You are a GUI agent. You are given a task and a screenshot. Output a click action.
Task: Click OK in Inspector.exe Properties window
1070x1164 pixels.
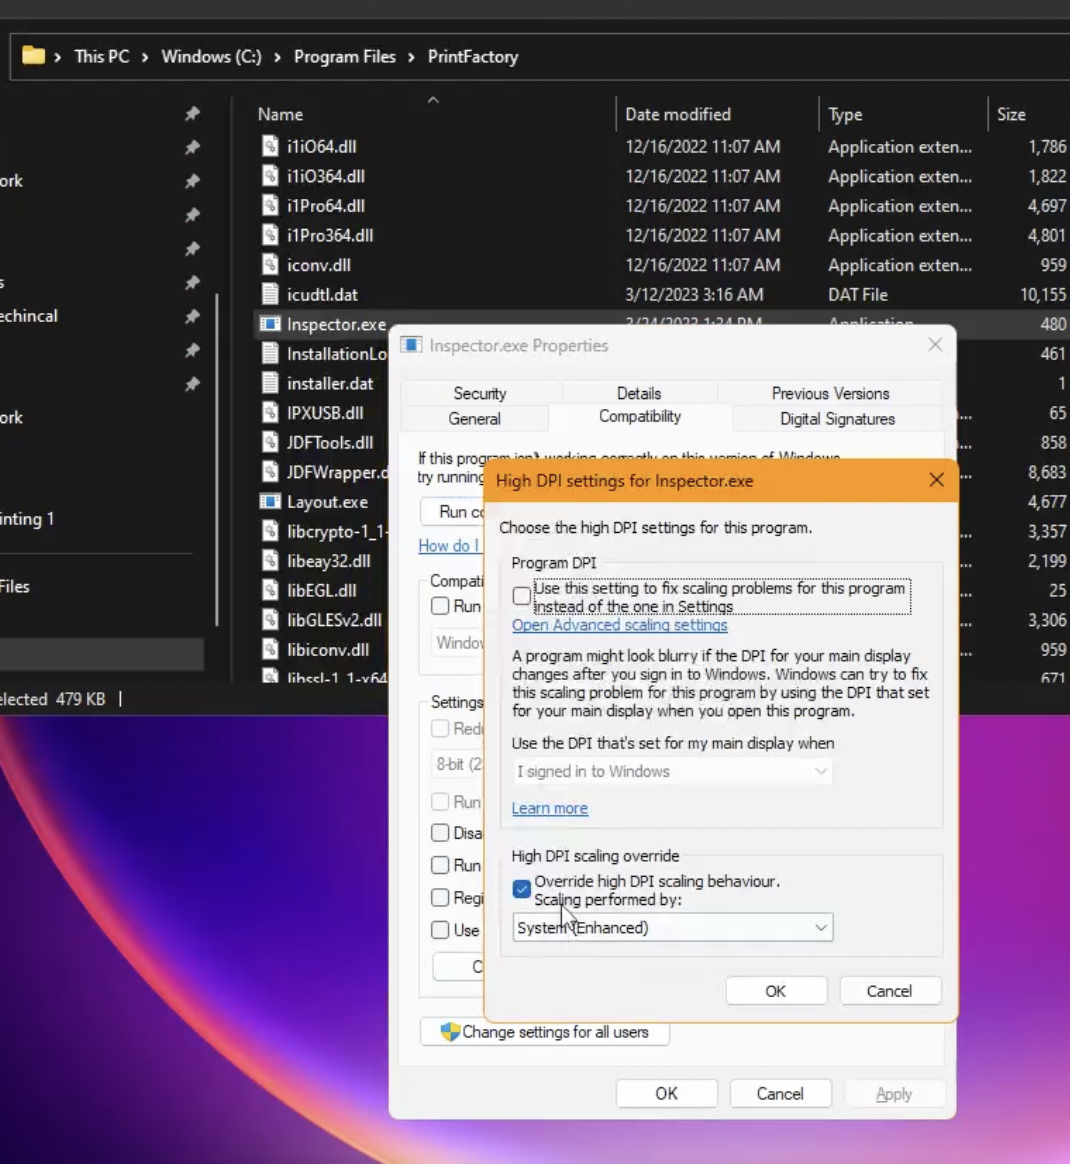coord(667,1093)
